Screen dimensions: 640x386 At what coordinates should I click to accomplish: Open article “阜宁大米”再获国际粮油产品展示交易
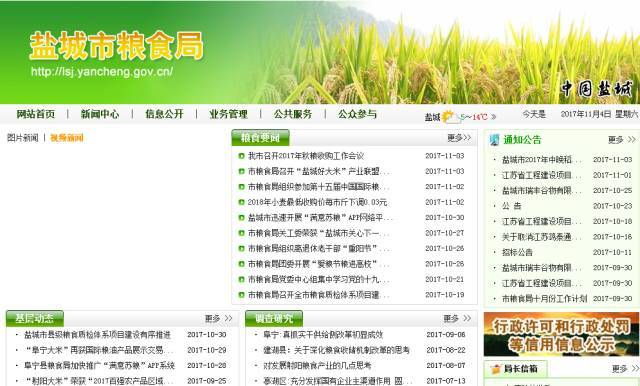[x=98, y=350]
